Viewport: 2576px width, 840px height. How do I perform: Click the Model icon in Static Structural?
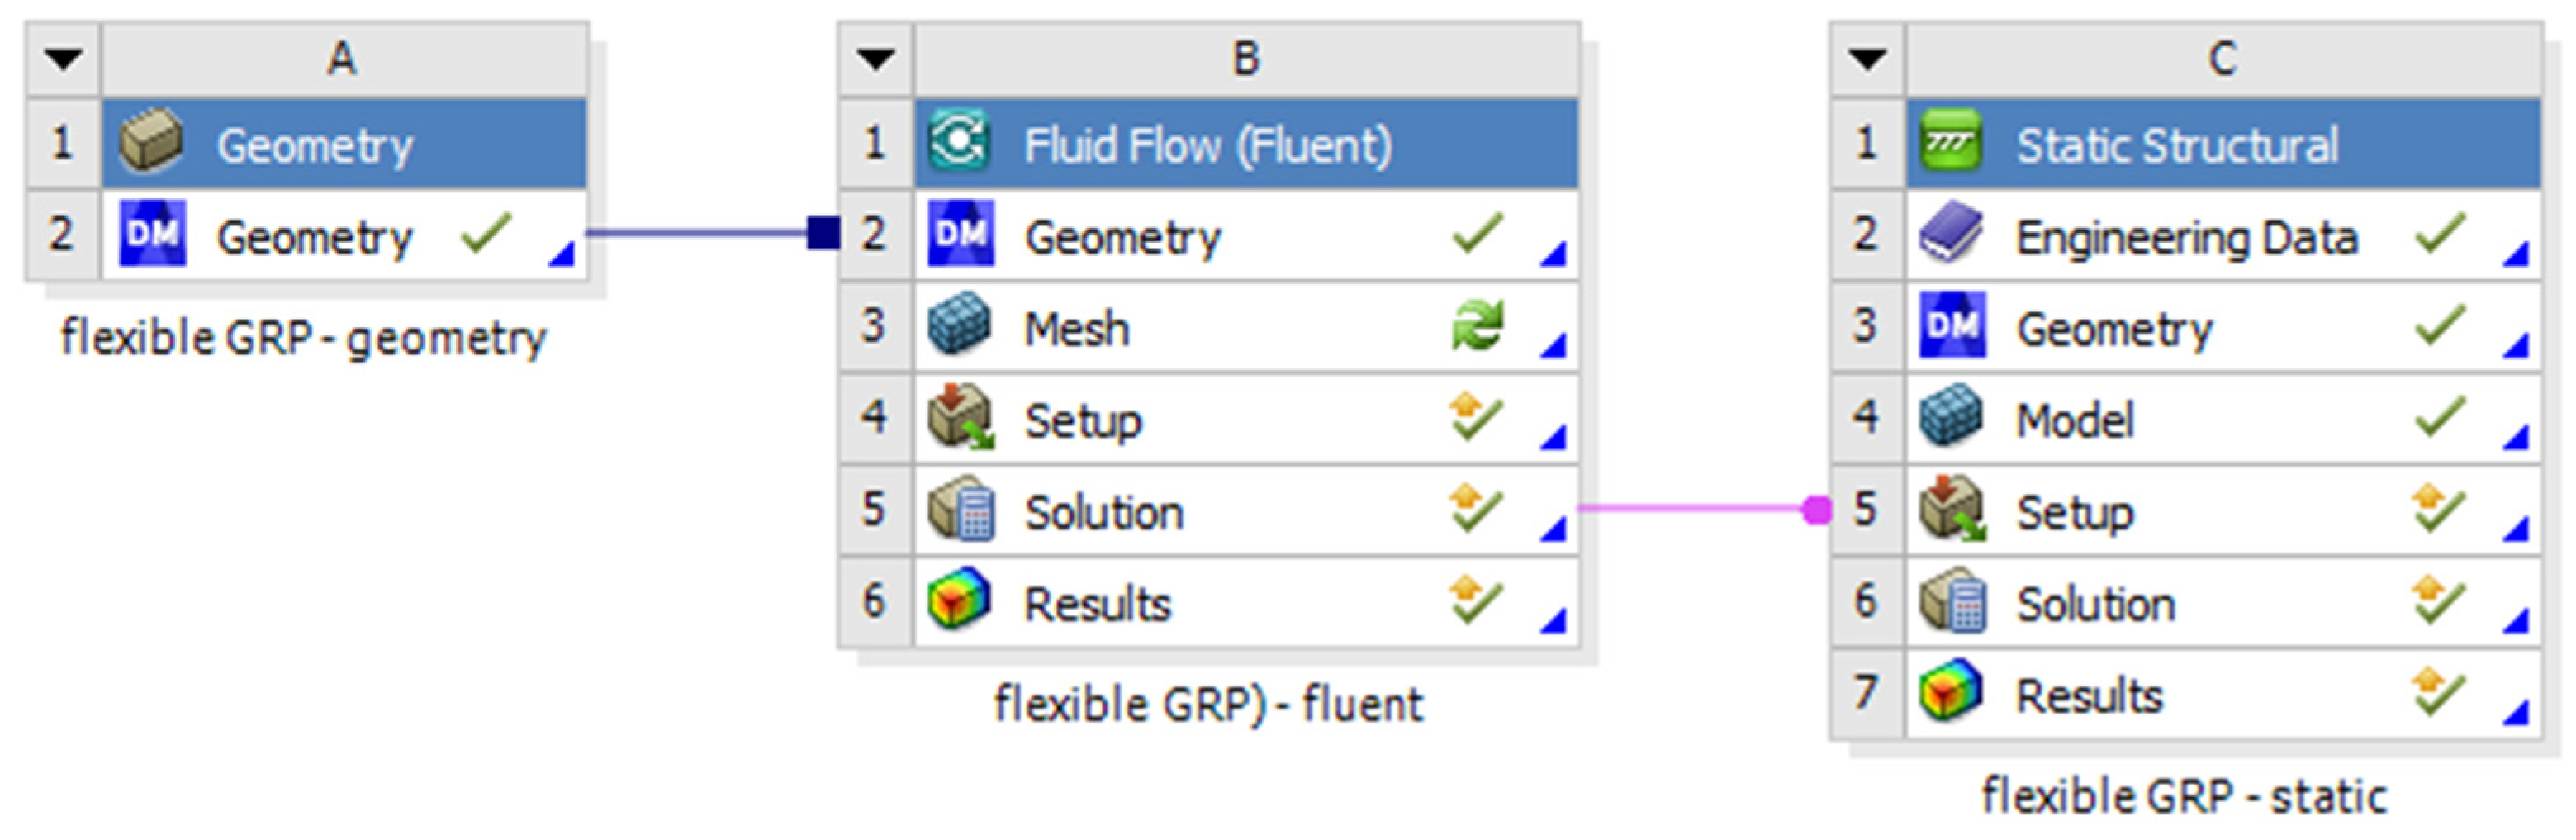tap(1950, 418)
